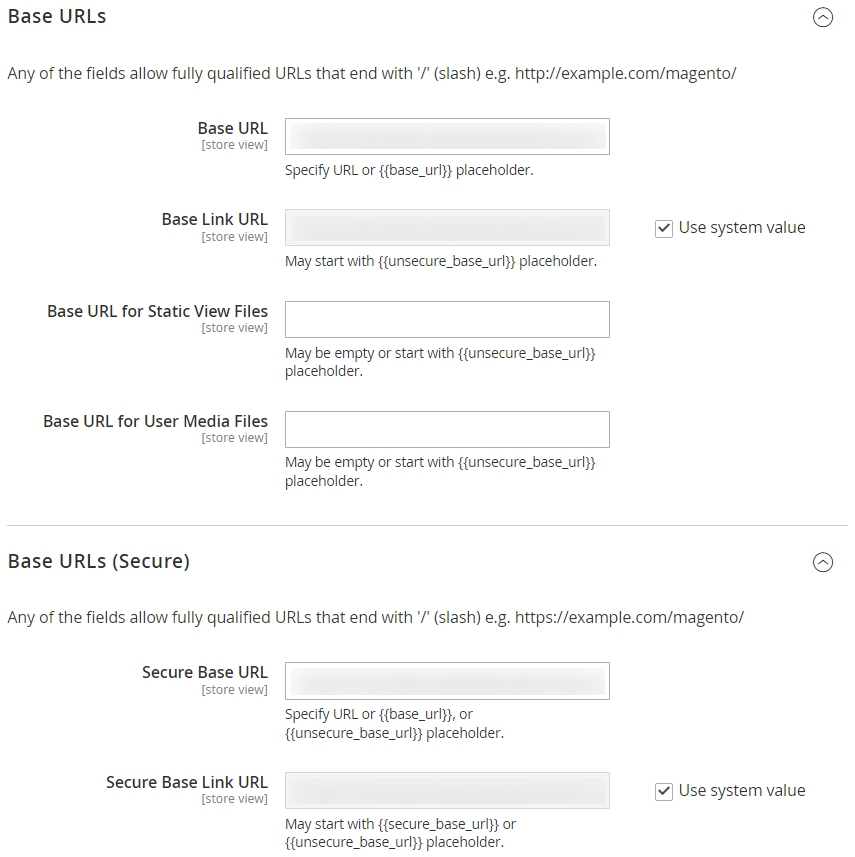Collapse Base URLs (Secure) section using its chevron icon
Viewport: 855px width, 857px height.
(x=822, y=562)
